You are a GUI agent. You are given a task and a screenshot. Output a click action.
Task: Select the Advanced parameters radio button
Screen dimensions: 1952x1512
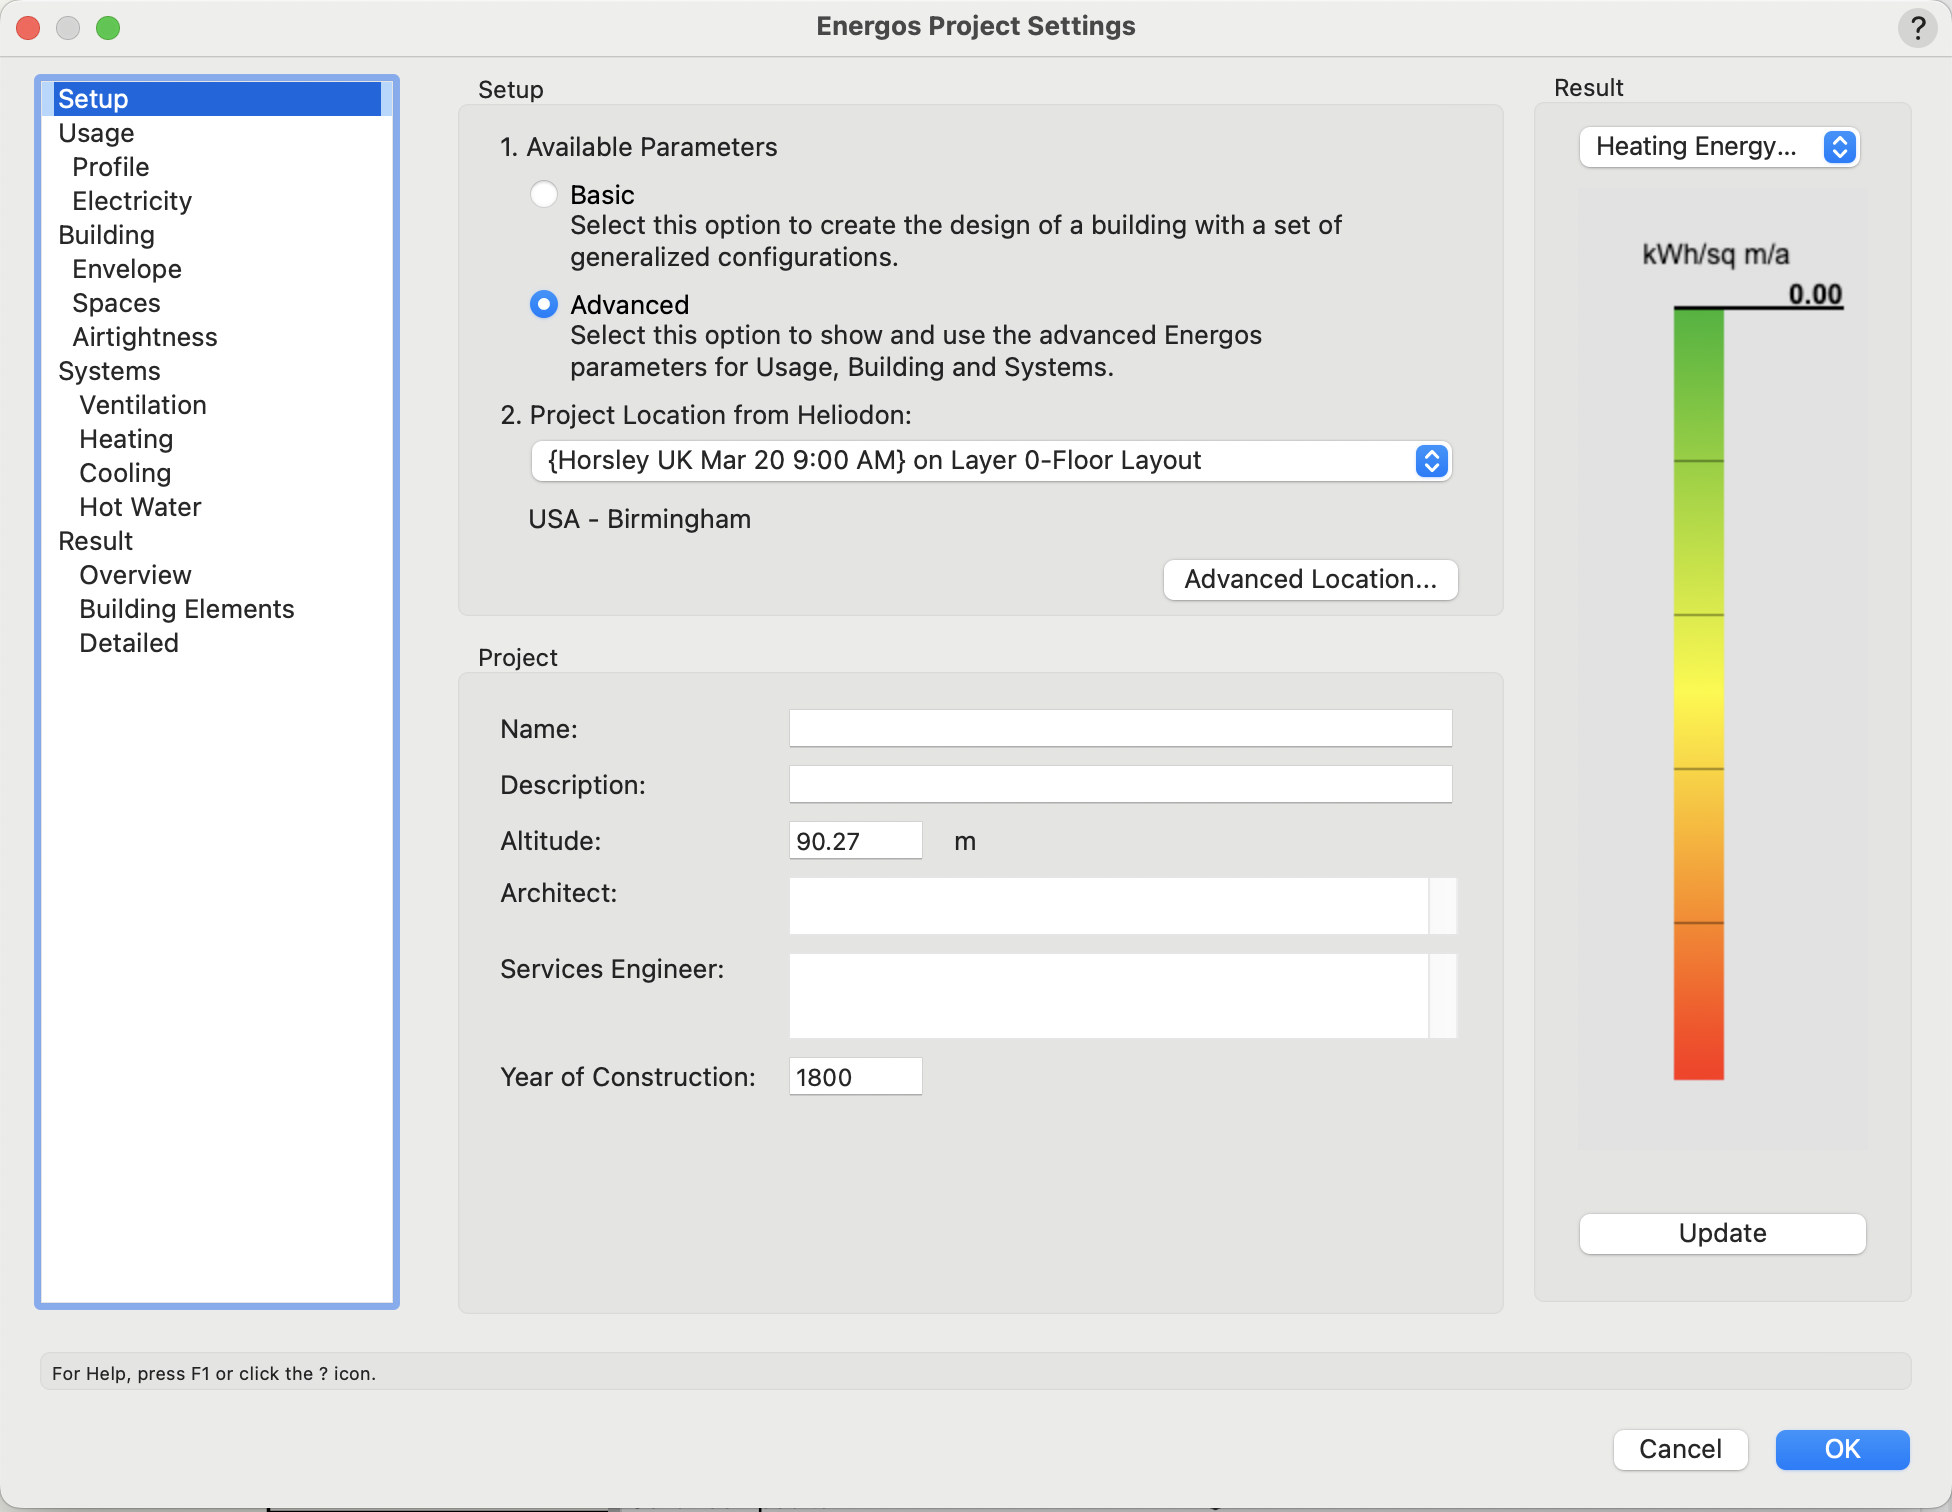coord(544,304)
